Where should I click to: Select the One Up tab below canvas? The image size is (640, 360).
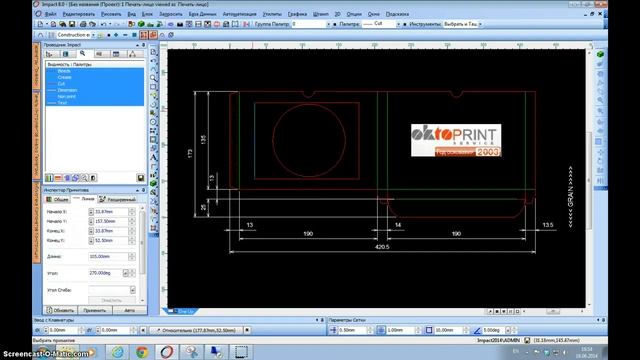[x=182, y=311]
